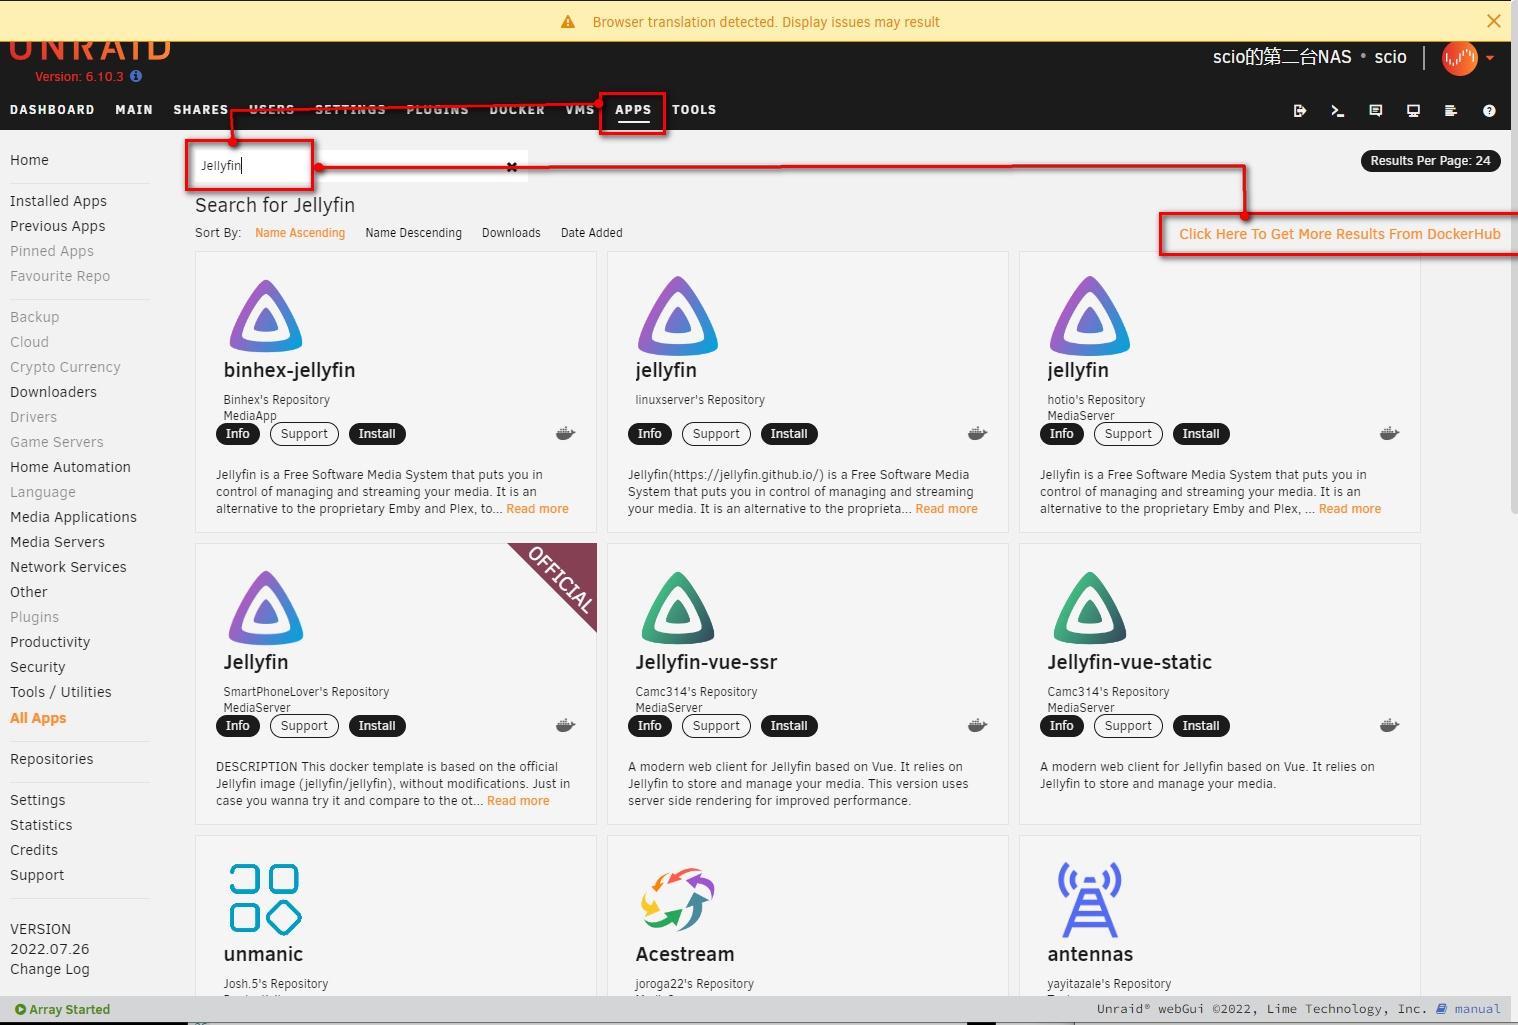The height and width of the screenshot is (1025, 1518).
Task: Sort results by Date Added
Action: coord(591,233)
